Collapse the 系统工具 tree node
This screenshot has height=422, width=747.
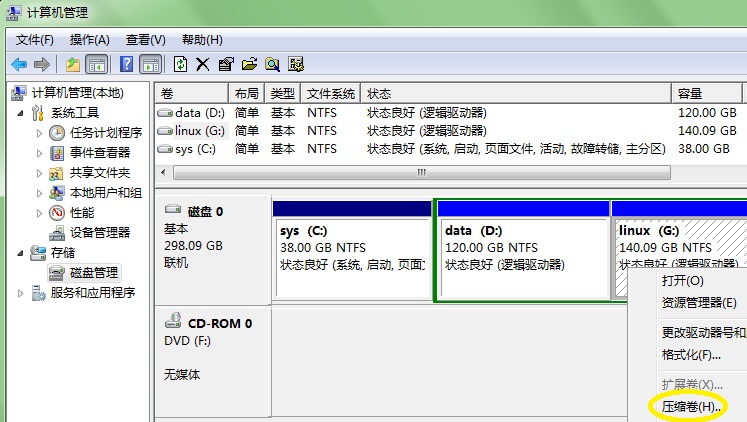tap(20, 113)
